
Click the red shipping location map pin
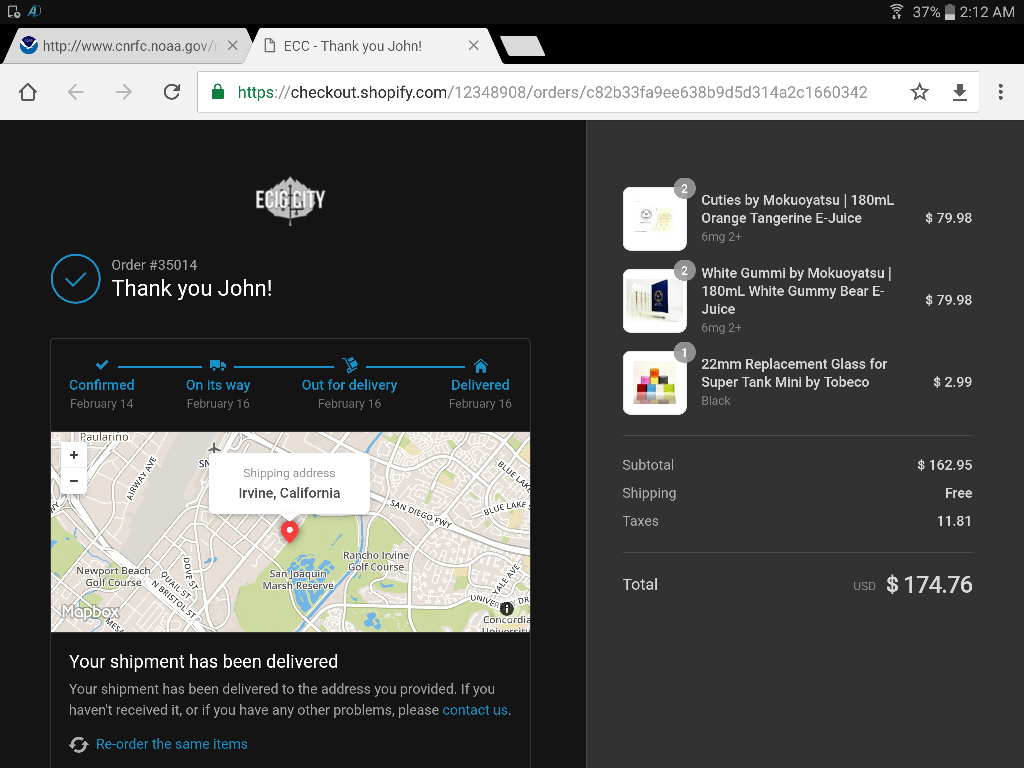pyautogui.click(x=289, y=531)
